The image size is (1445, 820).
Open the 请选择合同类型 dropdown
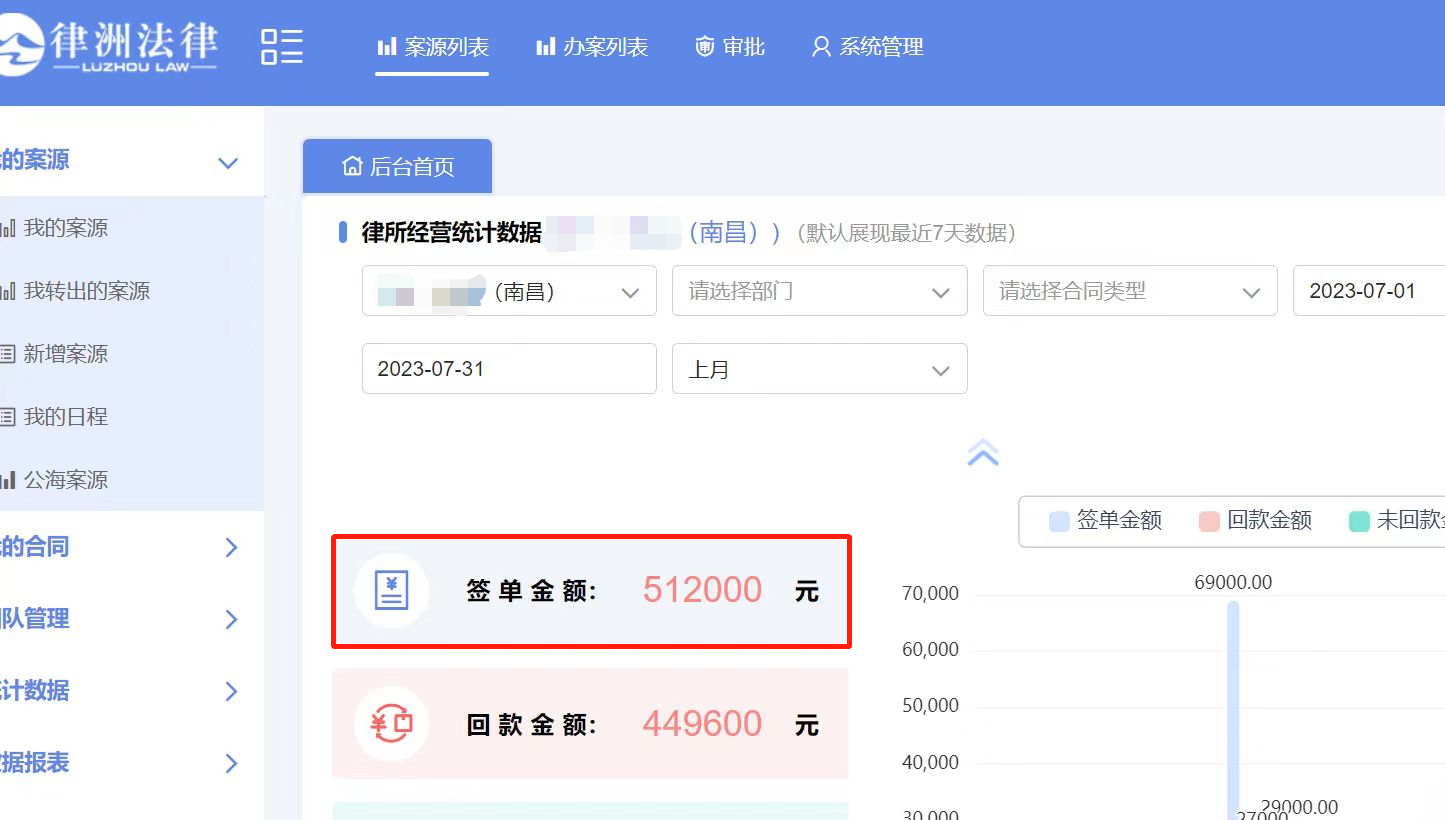[x=1129, y=291]
